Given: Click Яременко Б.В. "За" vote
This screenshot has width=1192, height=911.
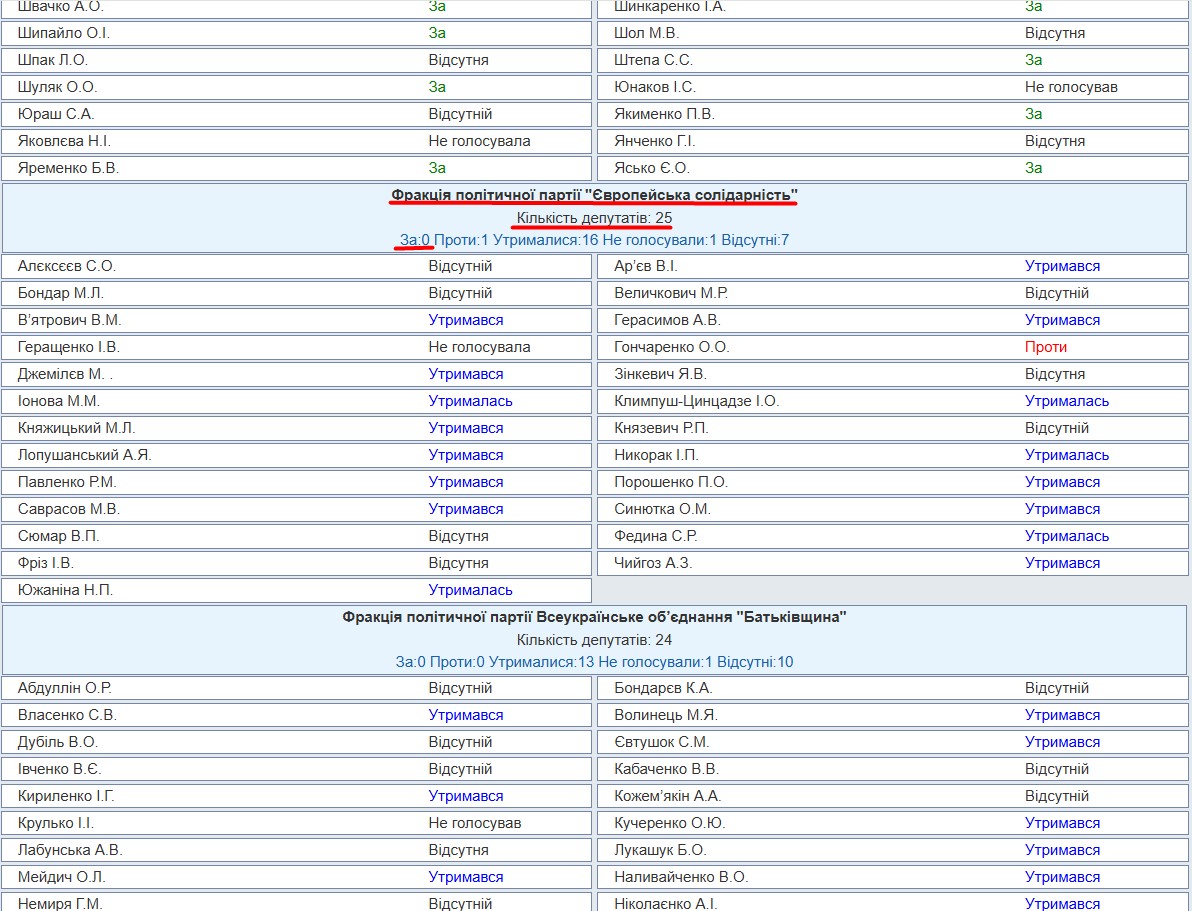Looking at the screenshot, I should pos(437,168).
